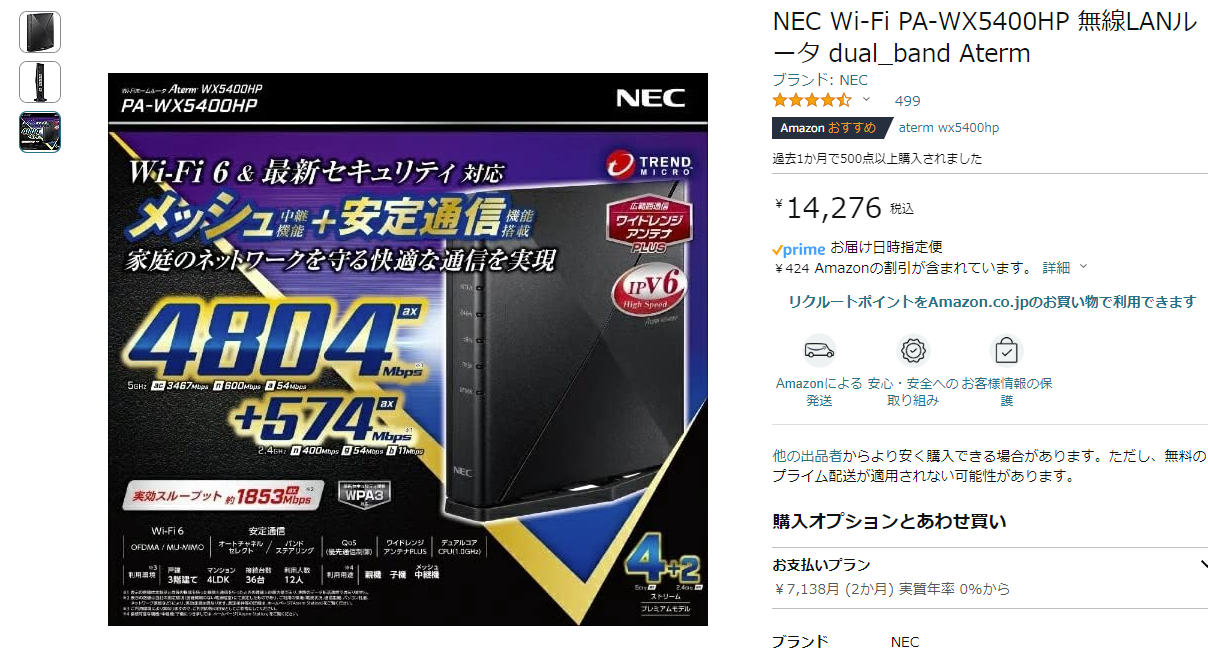Open the Recruit points Amazon.co.jp link
Viewport: 1208px width, 657px height.
tap(991, 302)
